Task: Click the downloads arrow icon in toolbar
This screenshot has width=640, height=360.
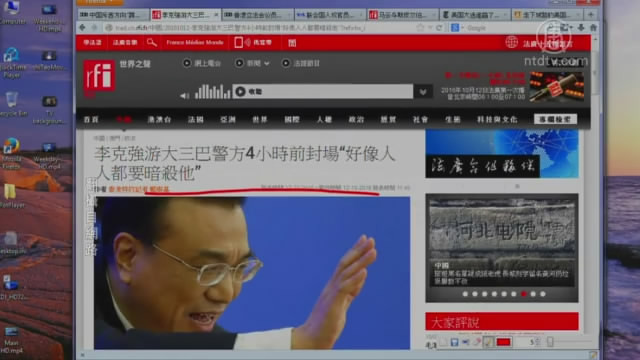Action: (x=581, y=28)
